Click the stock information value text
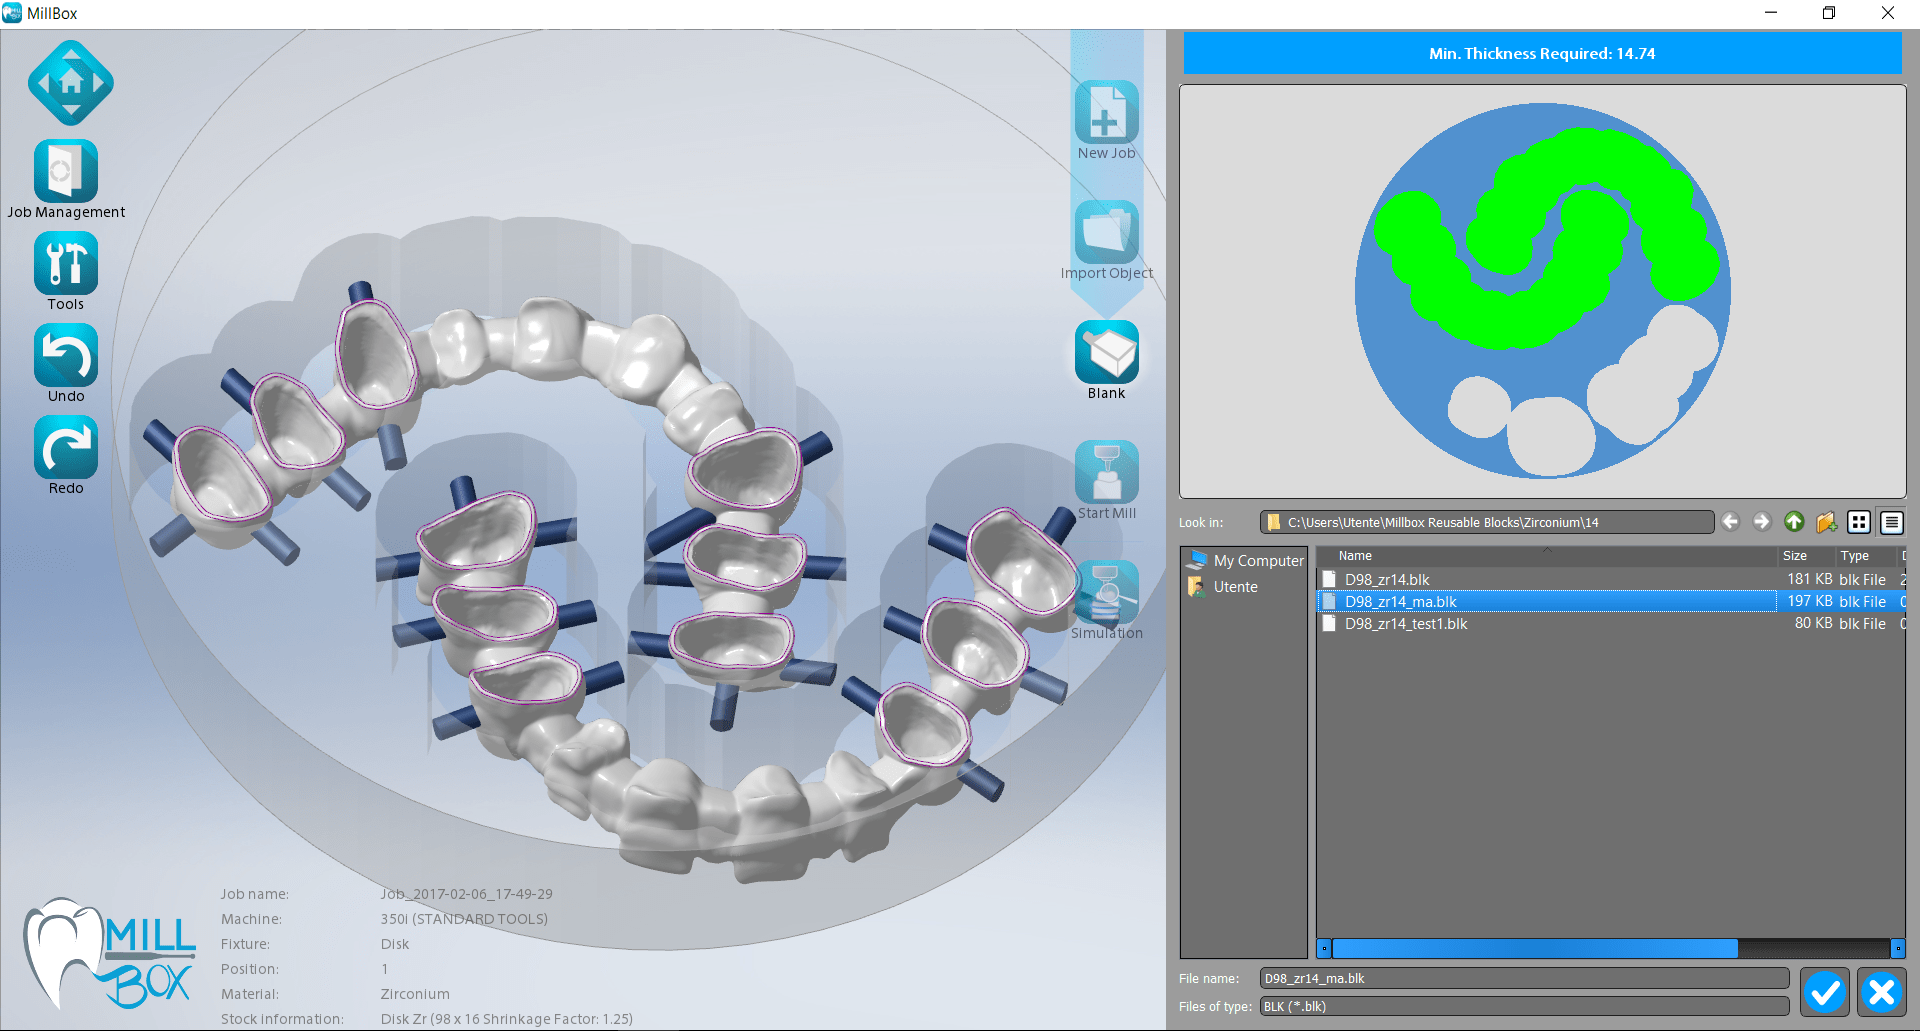1920x1031 pixels. [x=507, y=1019]
